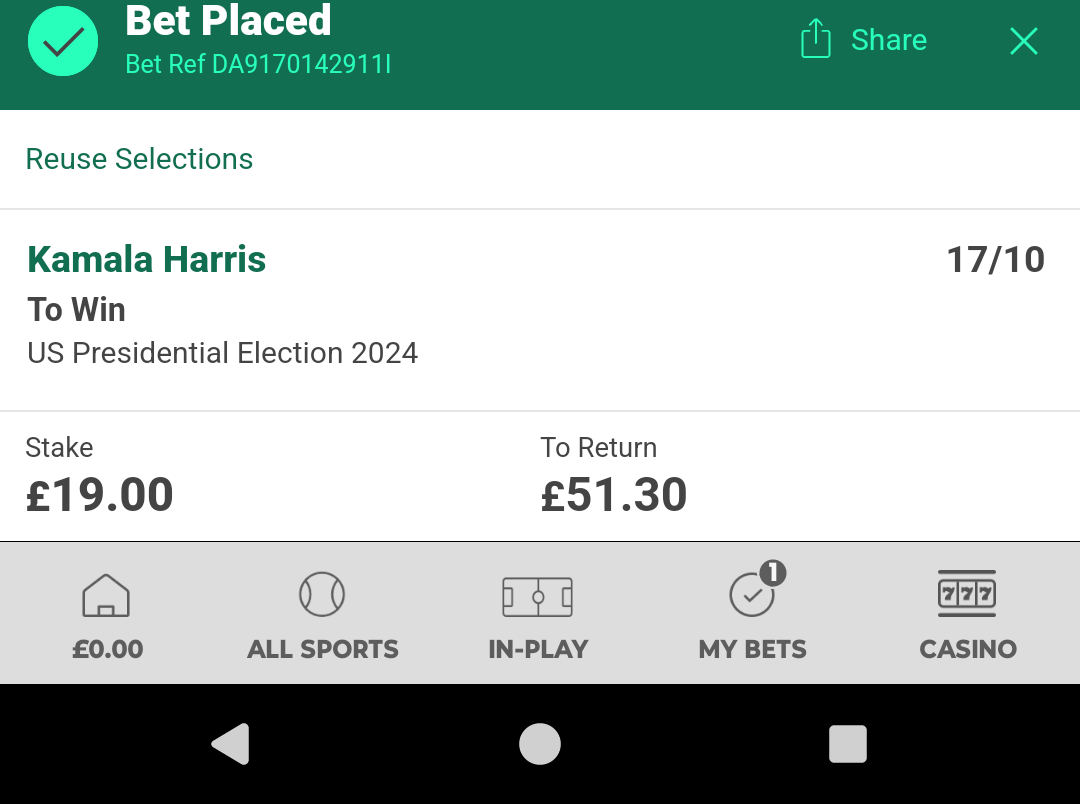
Task: Tap the Android recent apps square
Action: click(848, 744)
